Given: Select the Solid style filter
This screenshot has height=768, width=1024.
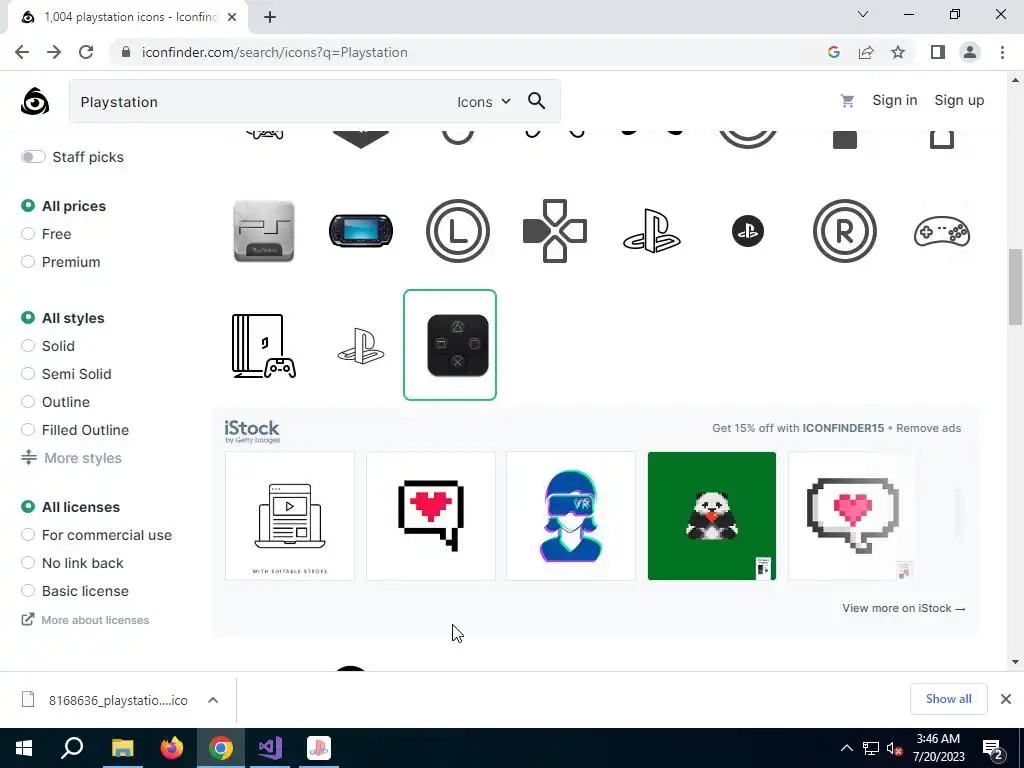Looking at the screenshot, I should tap(27, 346).
